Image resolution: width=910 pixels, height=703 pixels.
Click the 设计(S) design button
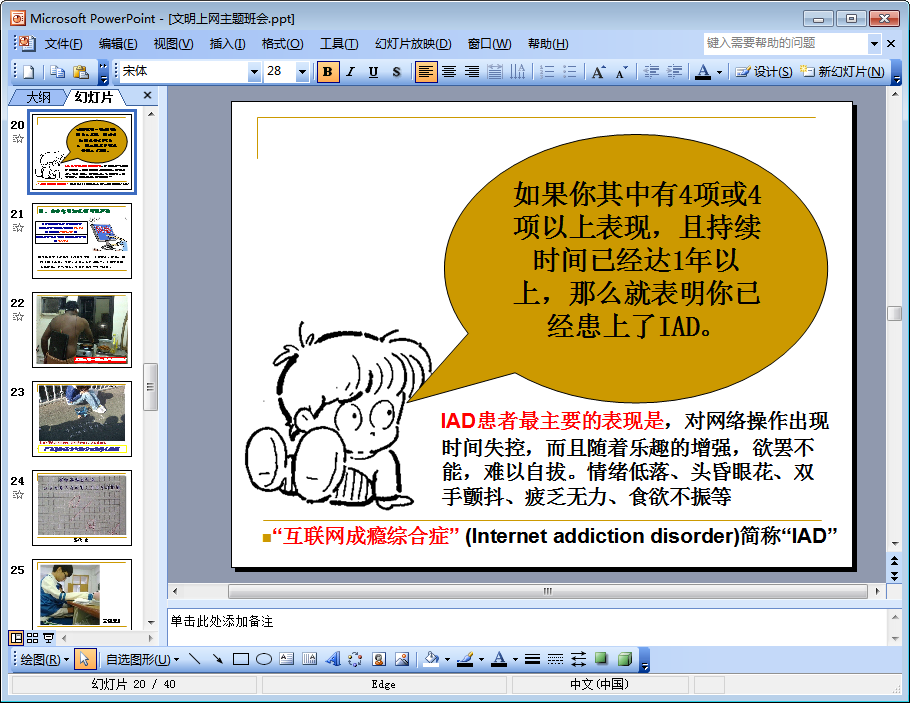[x=763, y=72]
